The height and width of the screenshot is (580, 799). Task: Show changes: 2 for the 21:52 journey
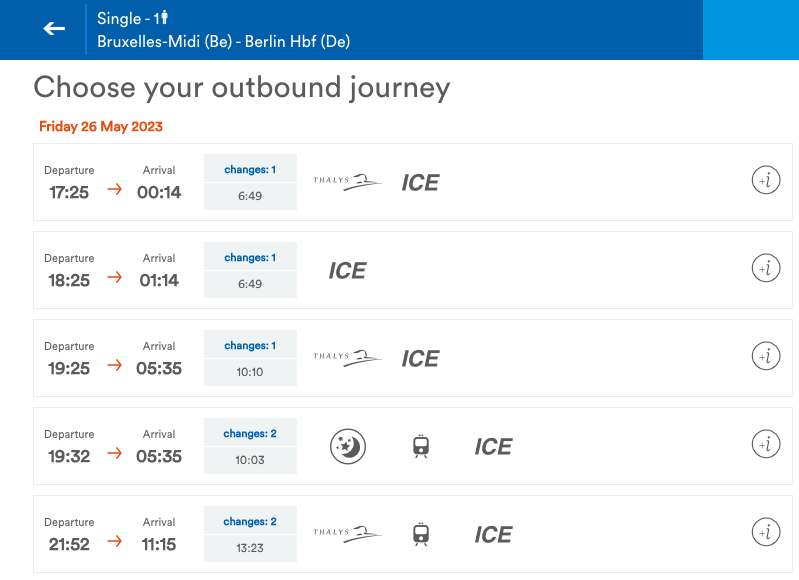click(250, 521)
